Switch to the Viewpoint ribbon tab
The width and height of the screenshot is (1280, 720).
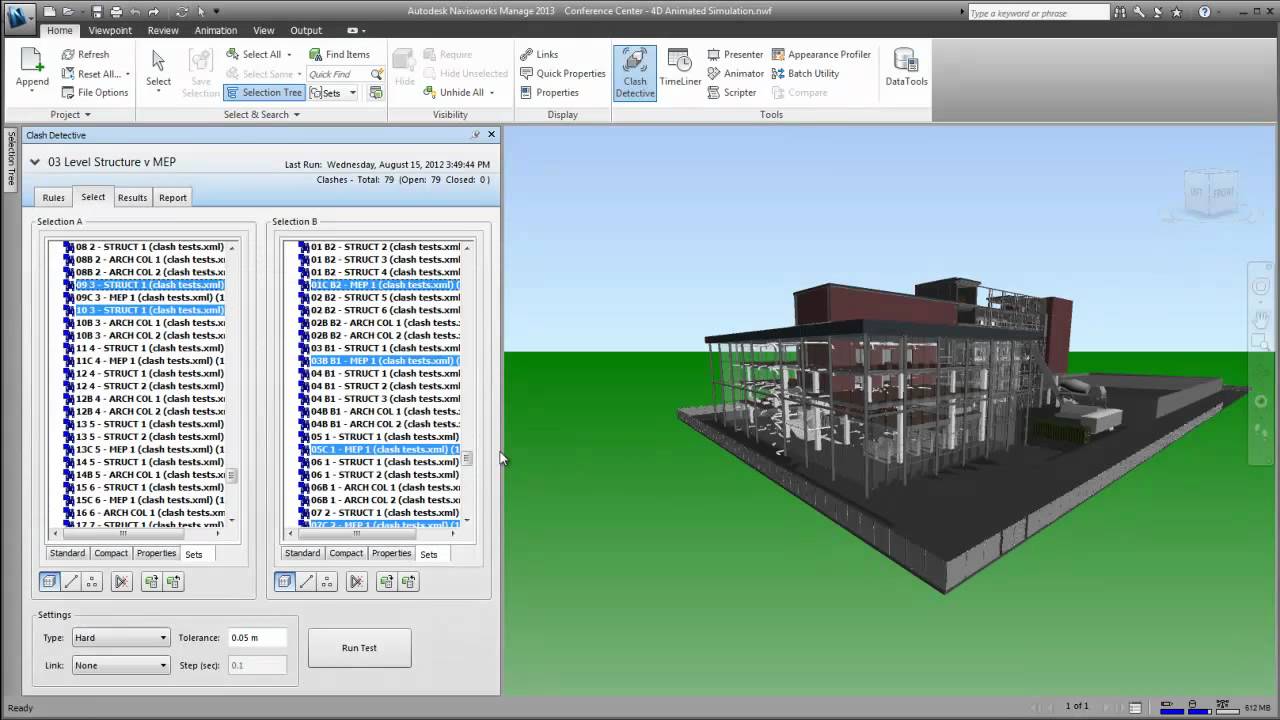(x=110, y=30)
